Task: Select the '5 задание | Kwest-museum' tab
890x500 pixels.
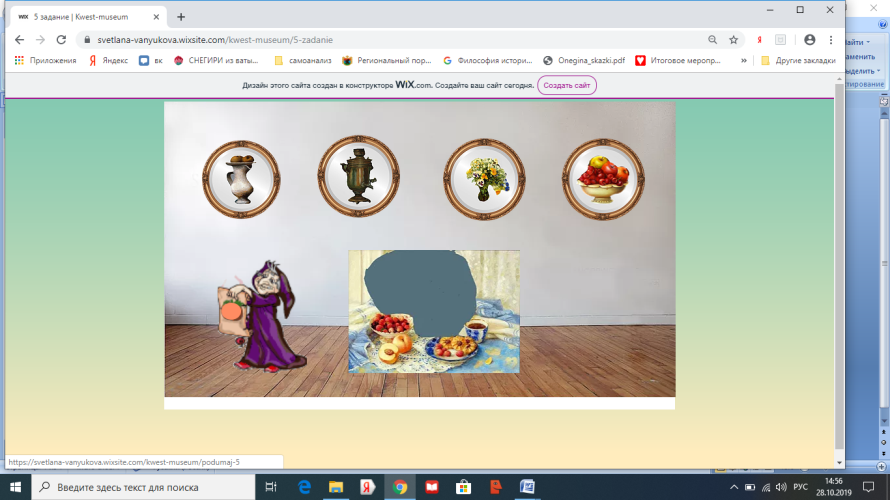Action: point(88,17)
